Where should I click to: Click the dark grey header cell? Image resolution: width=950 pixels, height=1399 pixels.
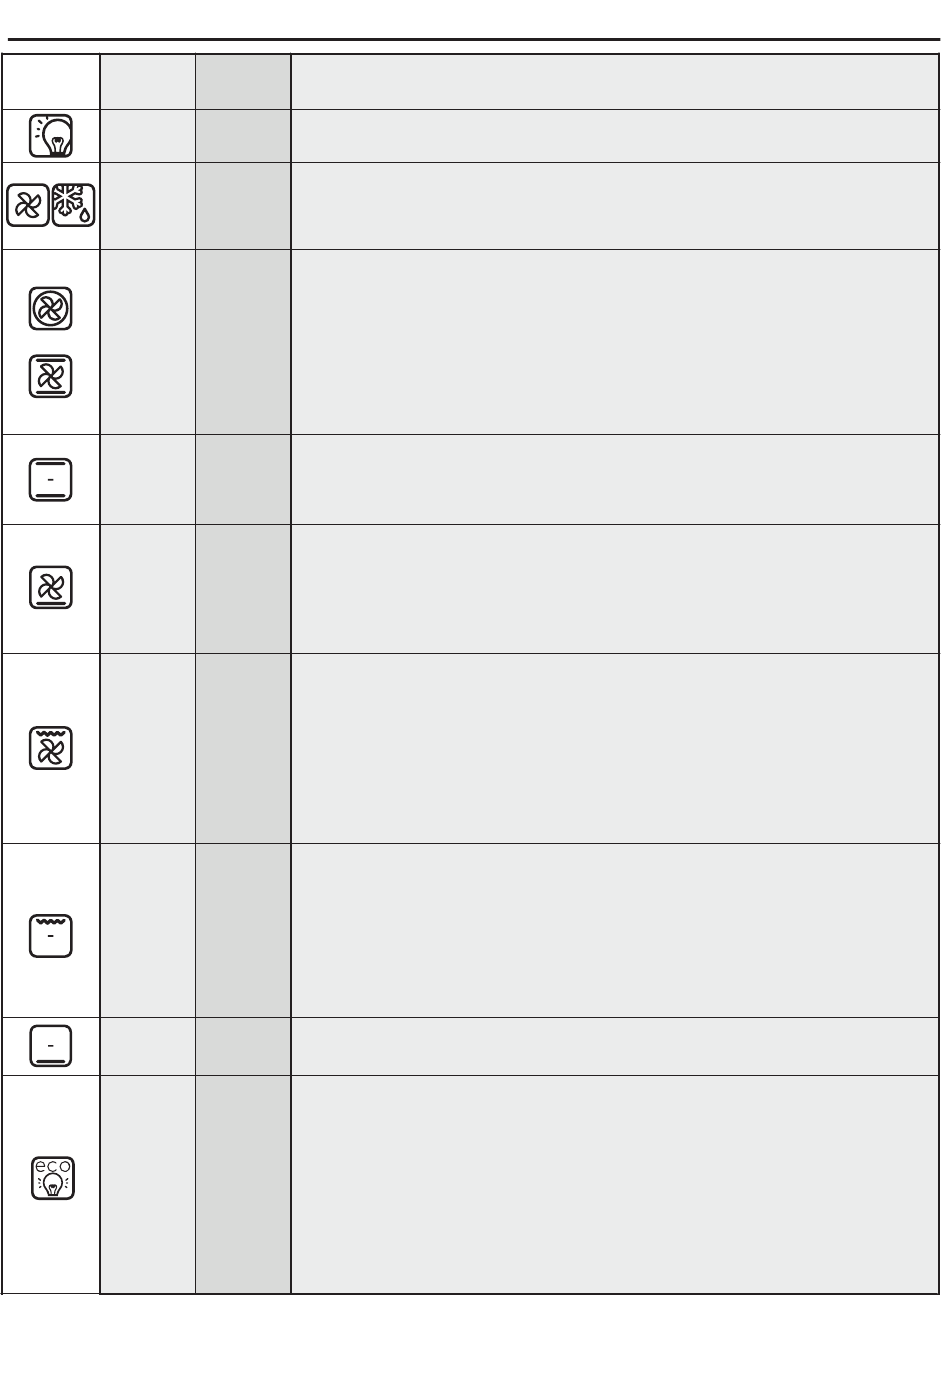(243, 81)
